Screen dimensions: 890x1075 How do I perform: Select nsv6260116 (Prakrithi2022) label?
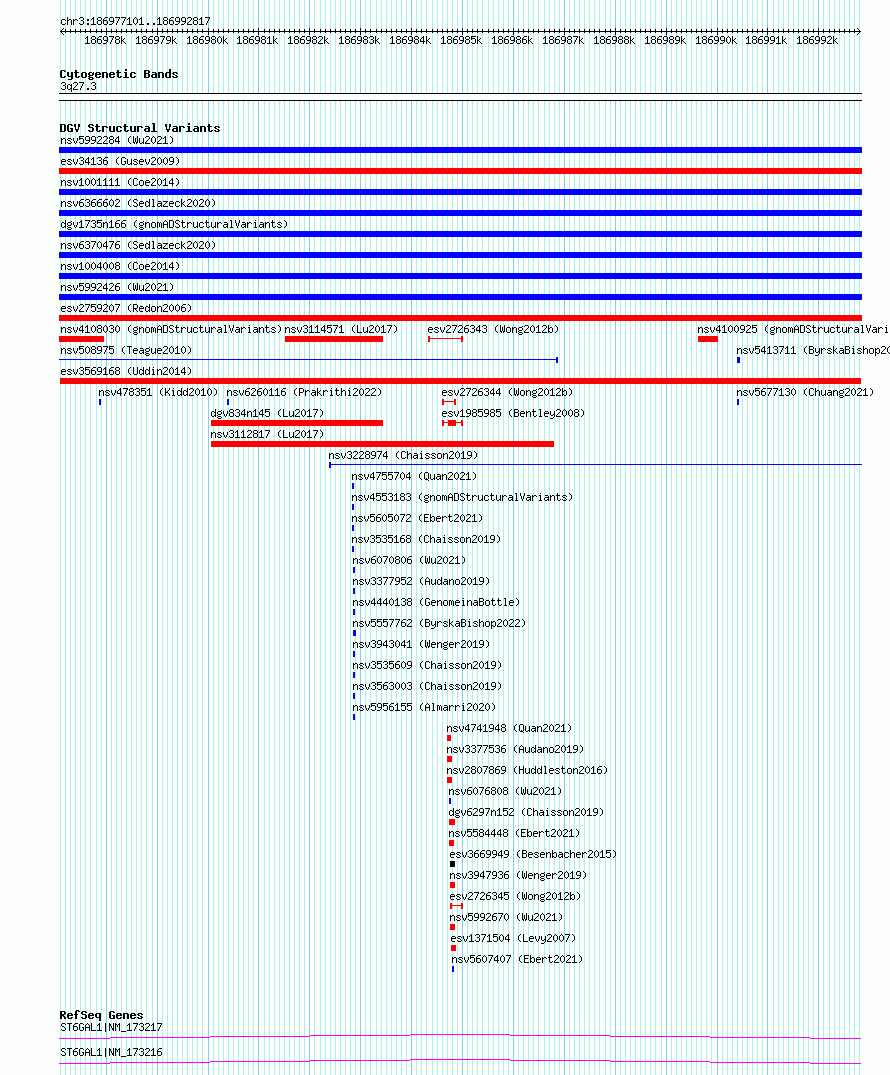[x=304, y=392]
